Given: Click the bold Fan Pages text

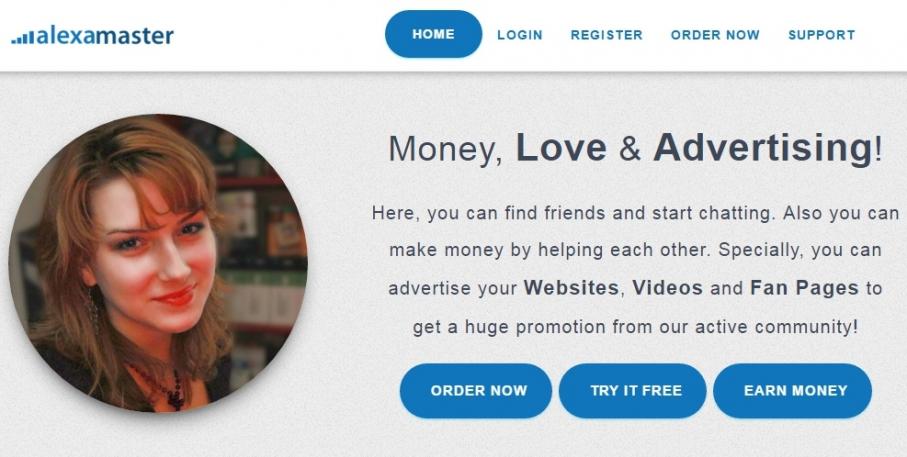Looking at the screenshot, I should [804, 288].
